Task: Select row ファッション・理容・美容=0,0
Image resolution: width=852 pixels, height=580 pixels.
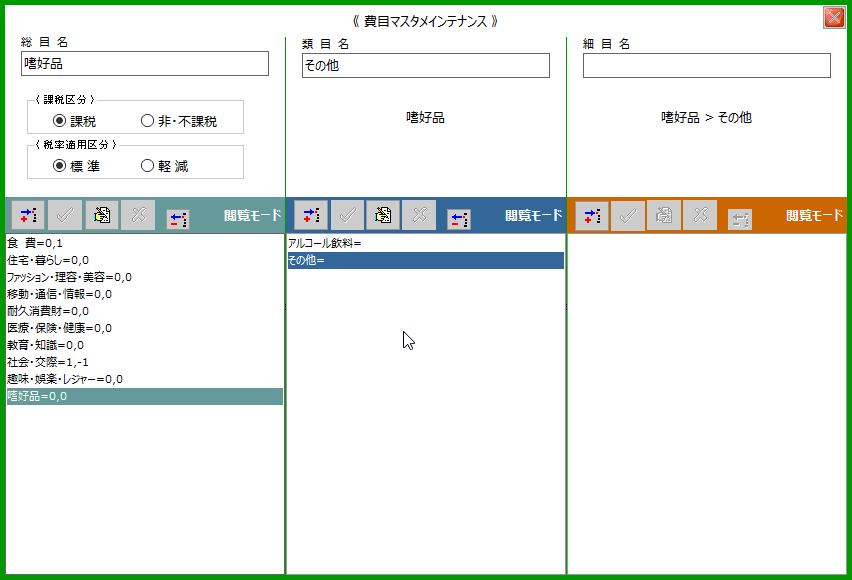Action: coord(145,277)
